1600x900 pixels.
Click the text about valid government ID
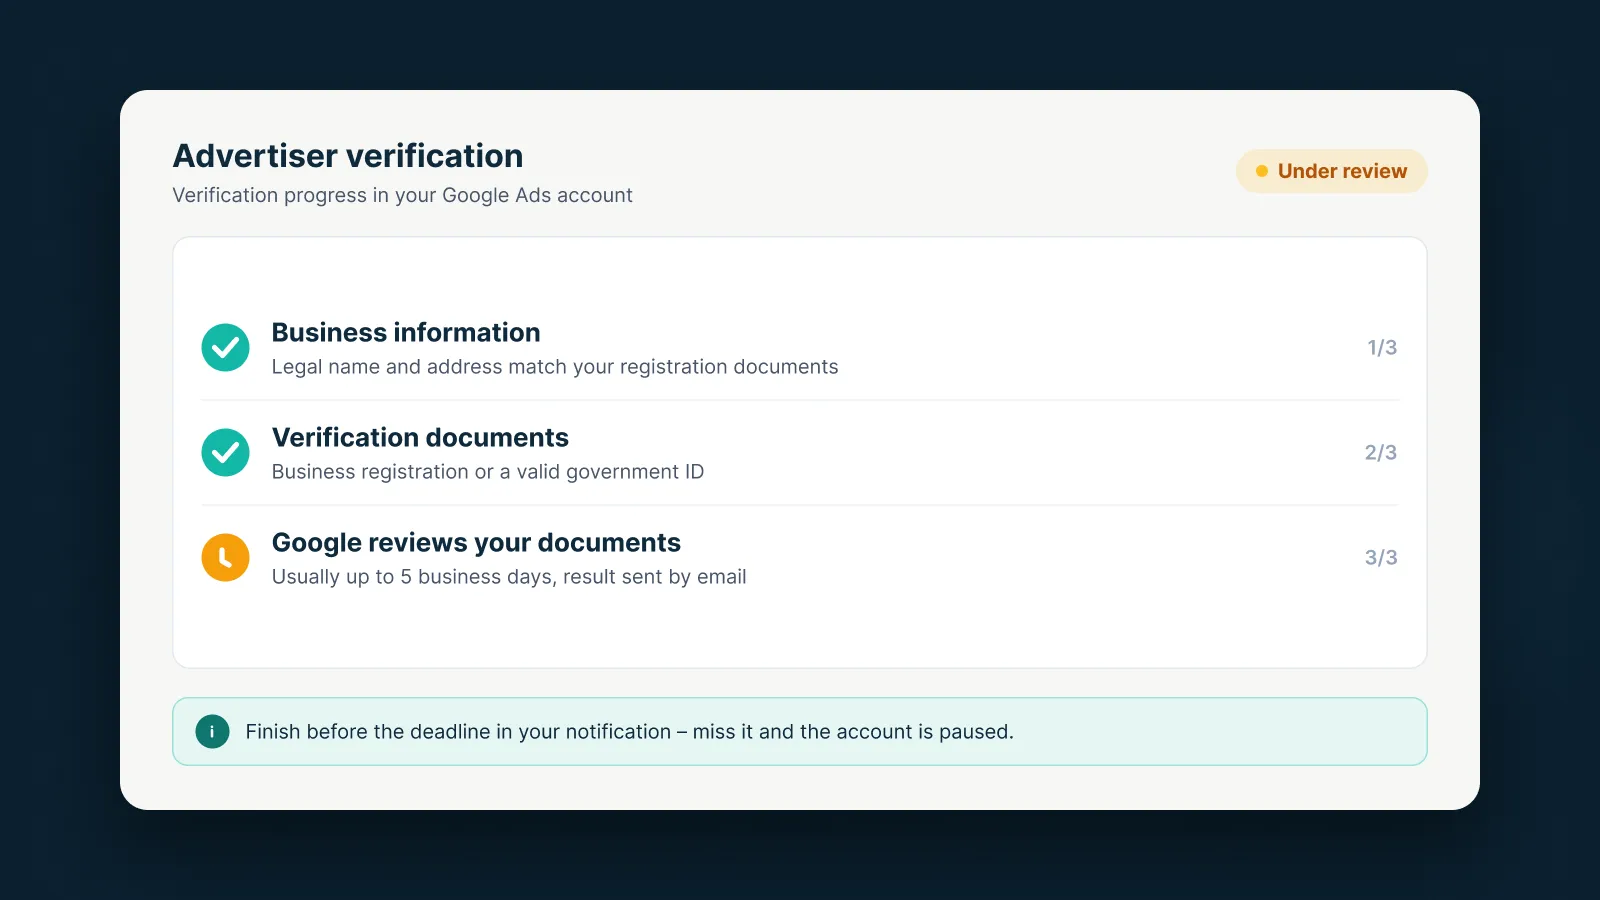click(x=488, y=472)
